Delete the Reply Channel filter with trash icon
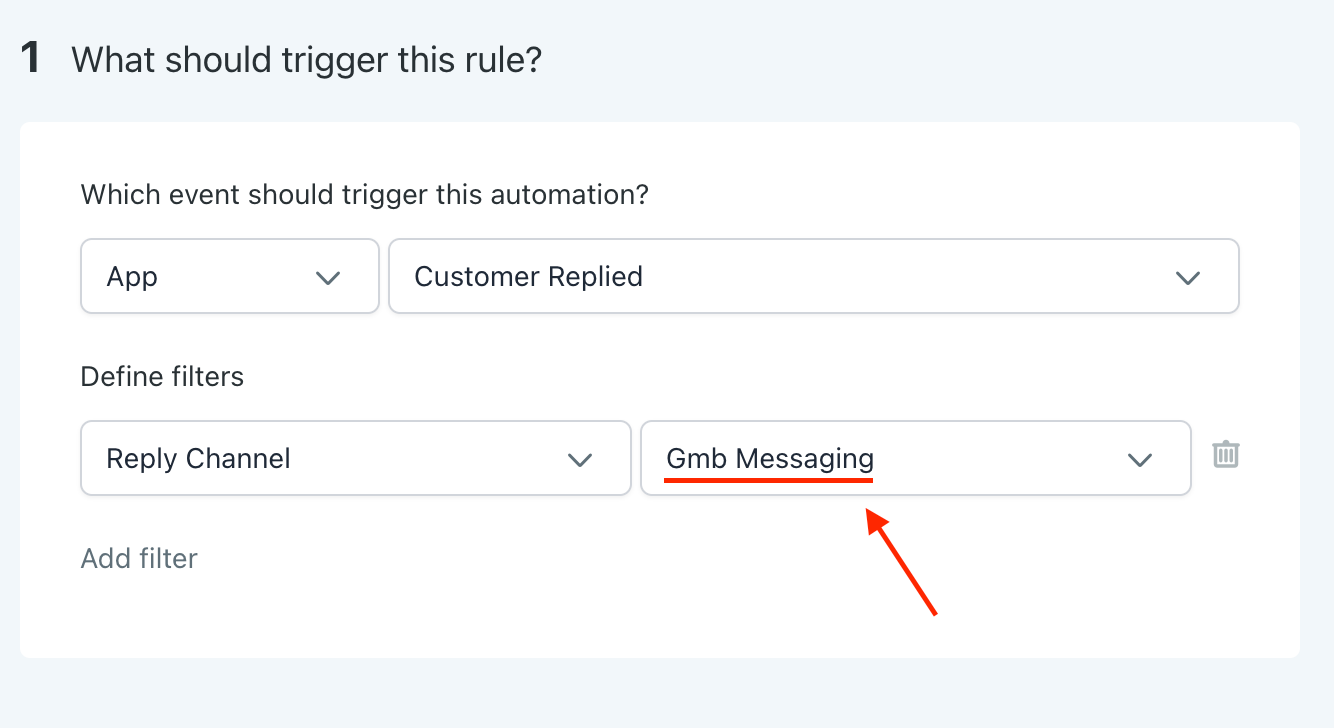This screenshot has width=1334, height=728. 1226,455
